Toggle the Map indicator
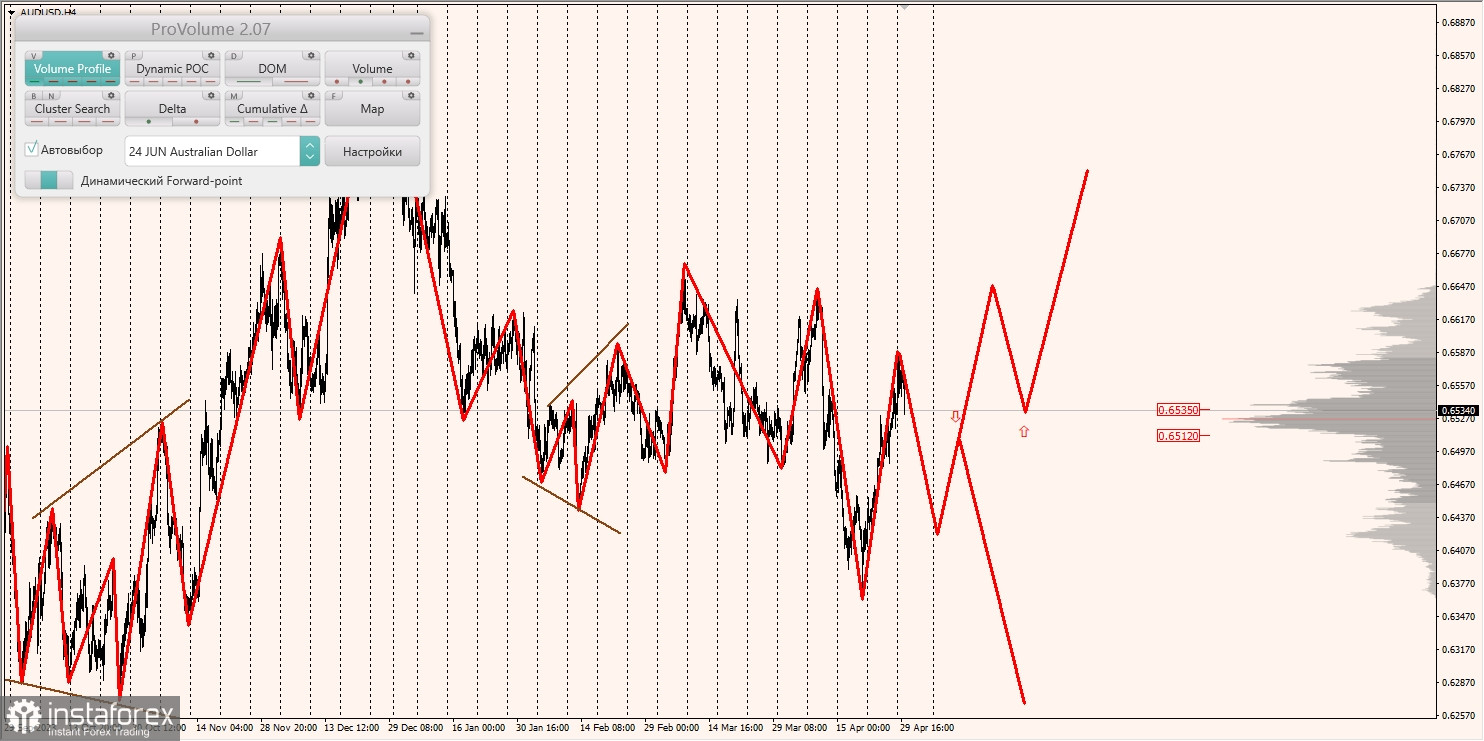This screenshot has height=741, width=1484. coord(372,109)
